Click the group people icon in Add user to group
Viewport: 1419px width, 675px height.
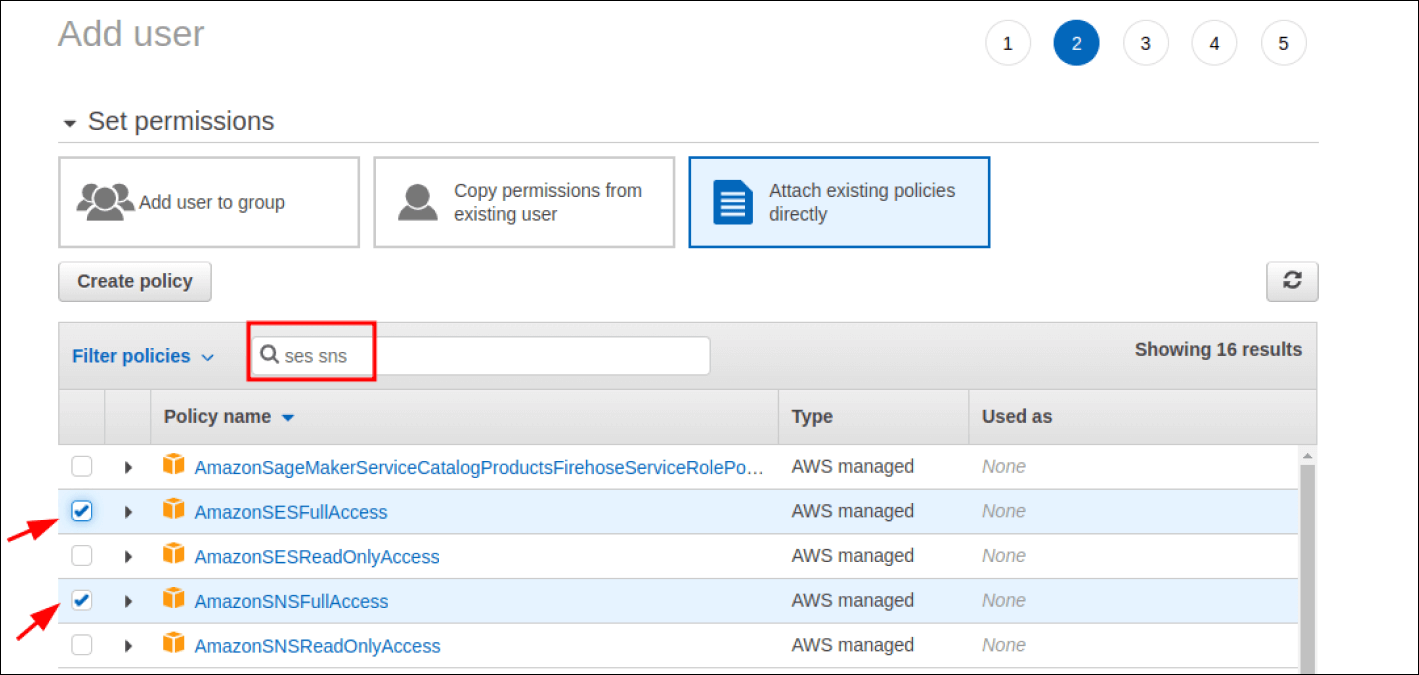(x=105, y=202)
